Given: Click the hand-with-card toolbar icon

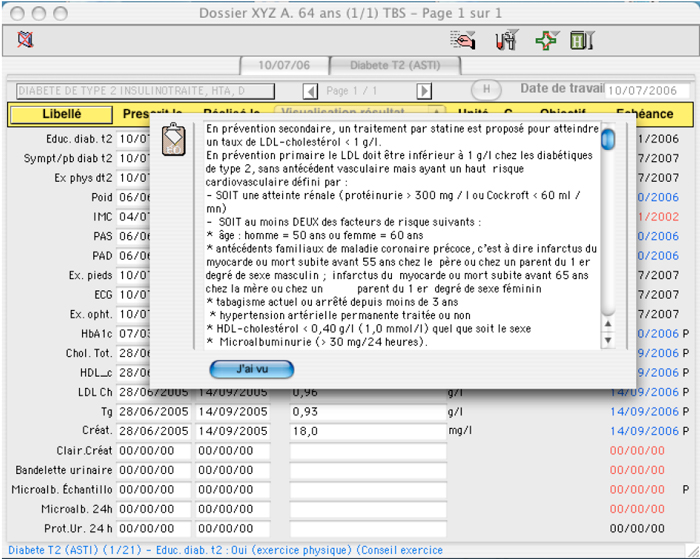Looking at the screenshot, I should (x=463, y=41).
